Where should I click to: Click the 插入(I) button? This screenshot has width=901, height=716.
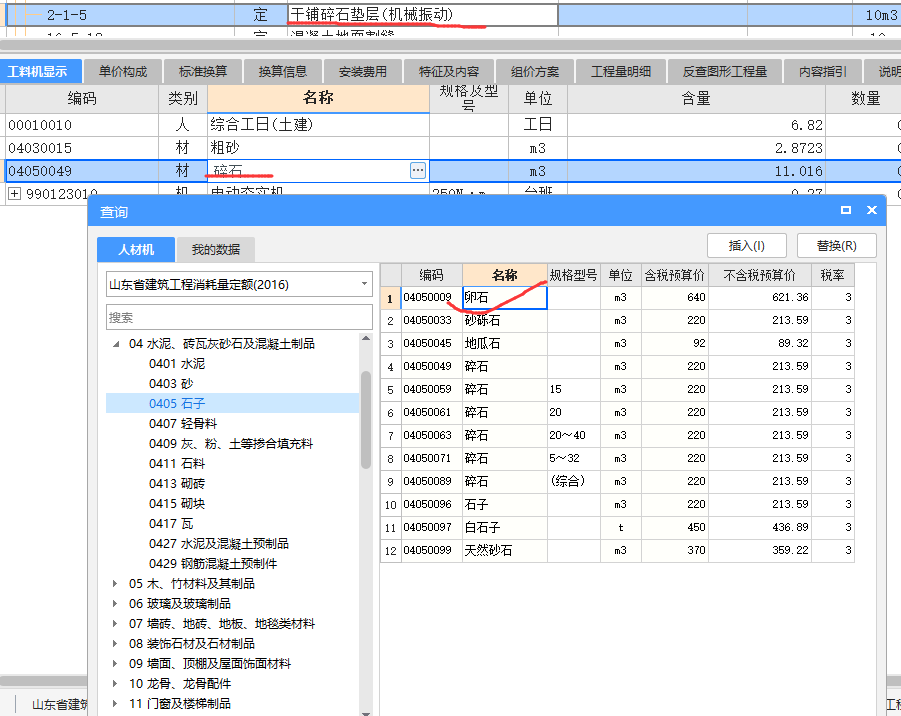coord(746,245)
